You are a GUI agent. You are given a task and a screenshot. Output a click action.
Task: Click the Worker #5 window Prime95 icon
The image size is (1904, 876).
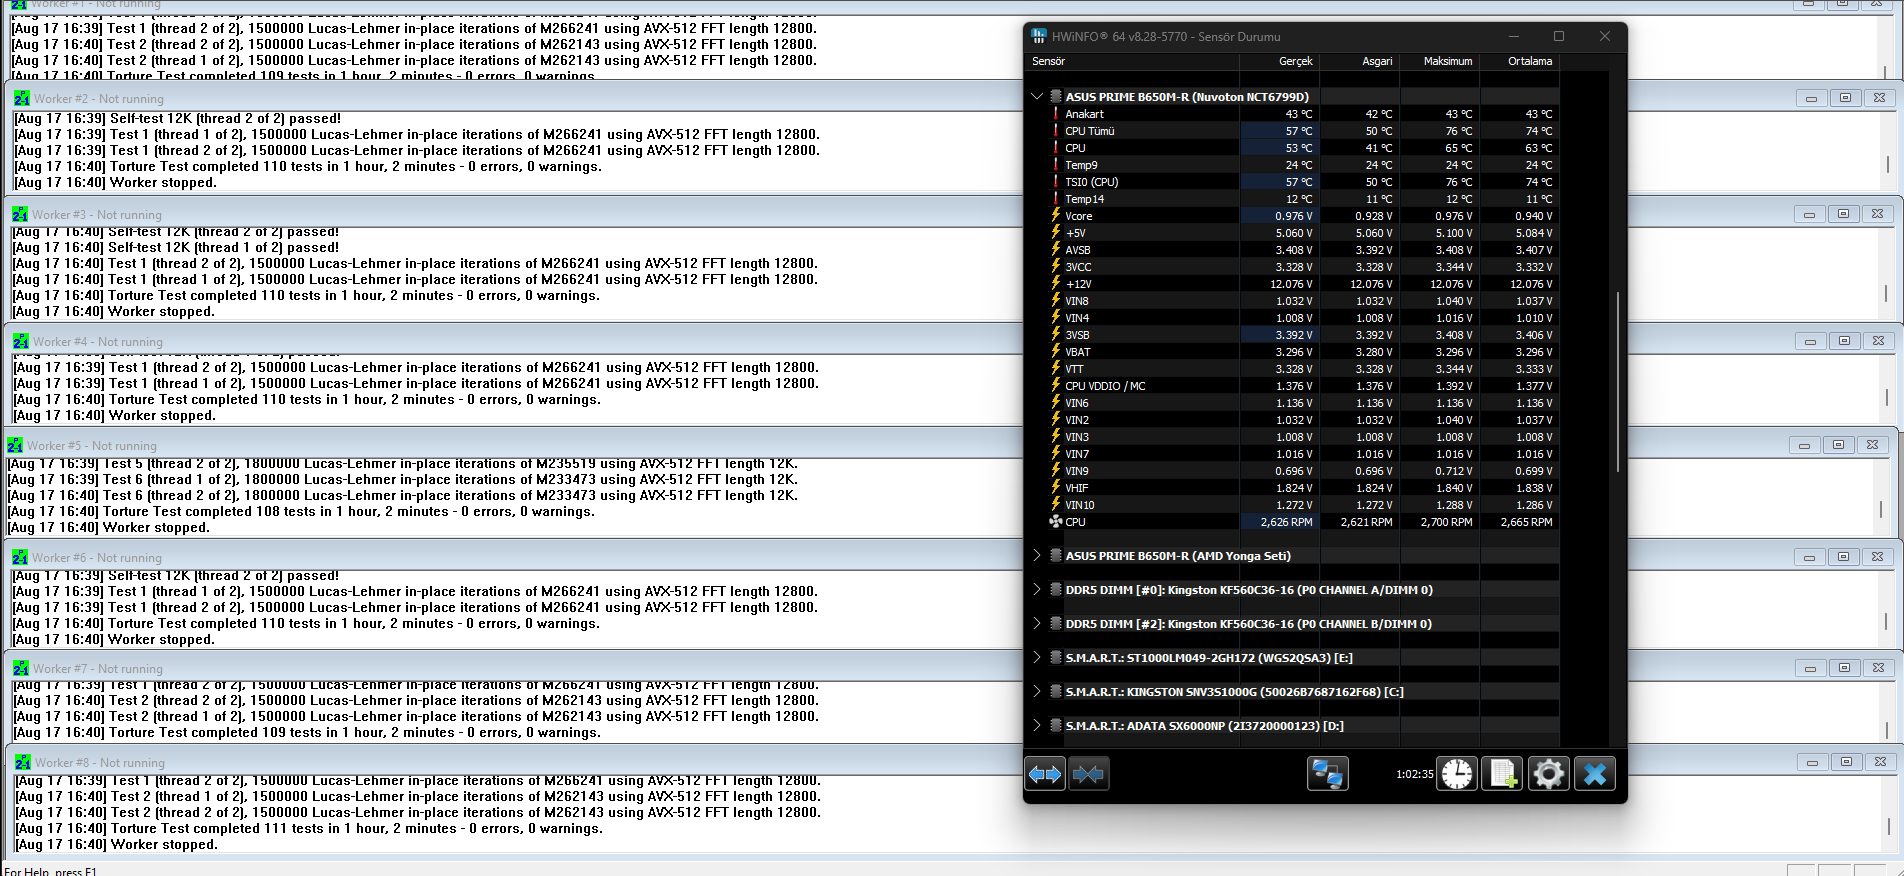coord(15,445)
